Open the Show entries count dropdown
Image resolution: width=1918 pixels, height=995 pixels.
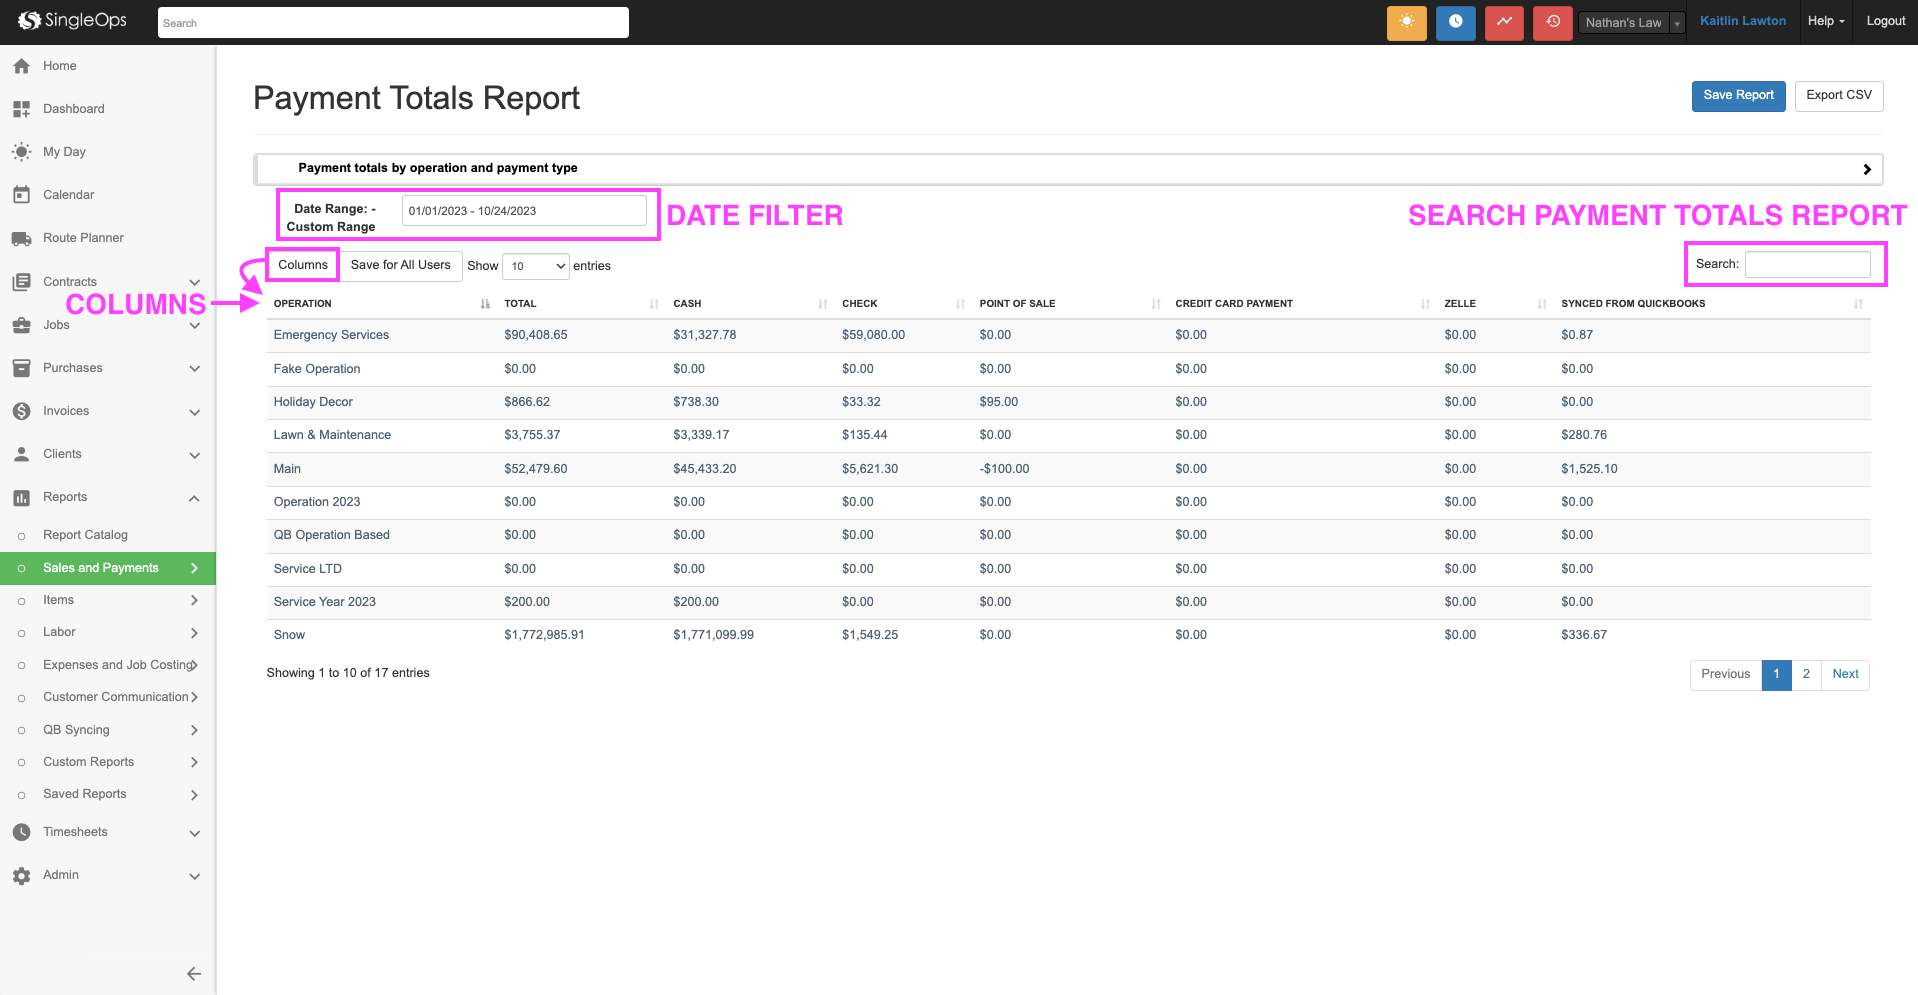536,266
